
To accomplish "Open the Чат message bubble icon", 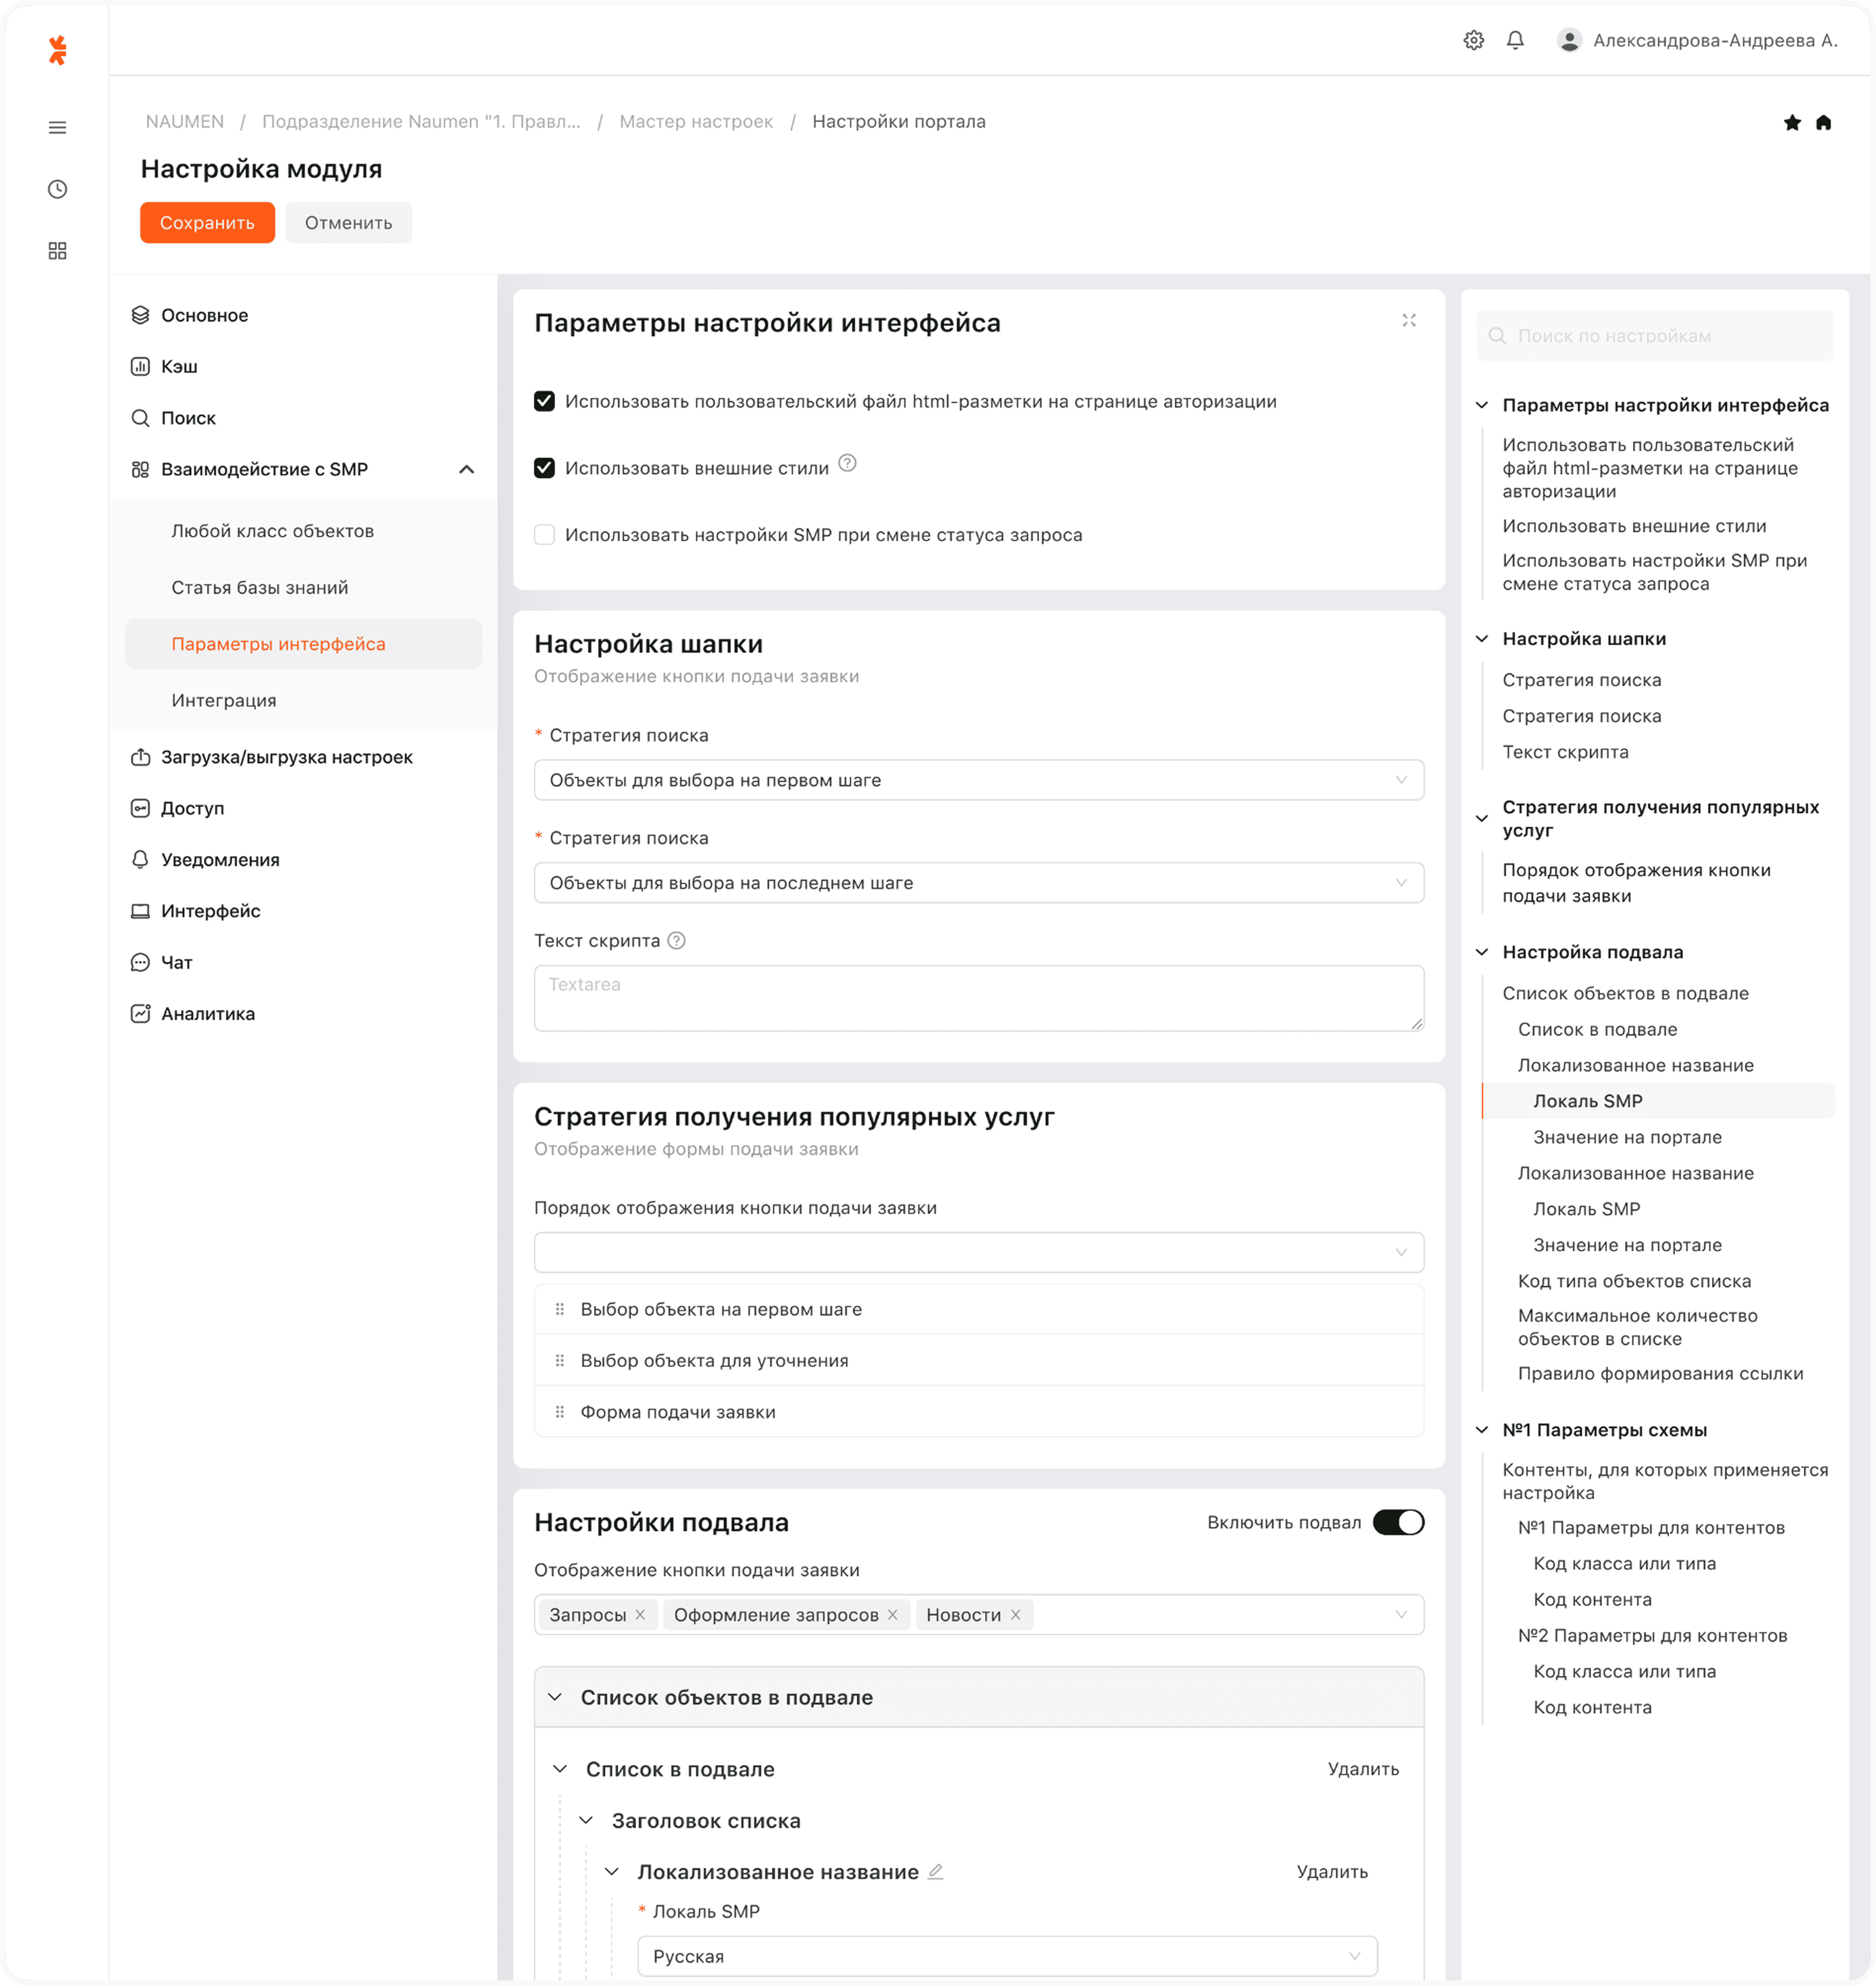I will coord(140,962).
